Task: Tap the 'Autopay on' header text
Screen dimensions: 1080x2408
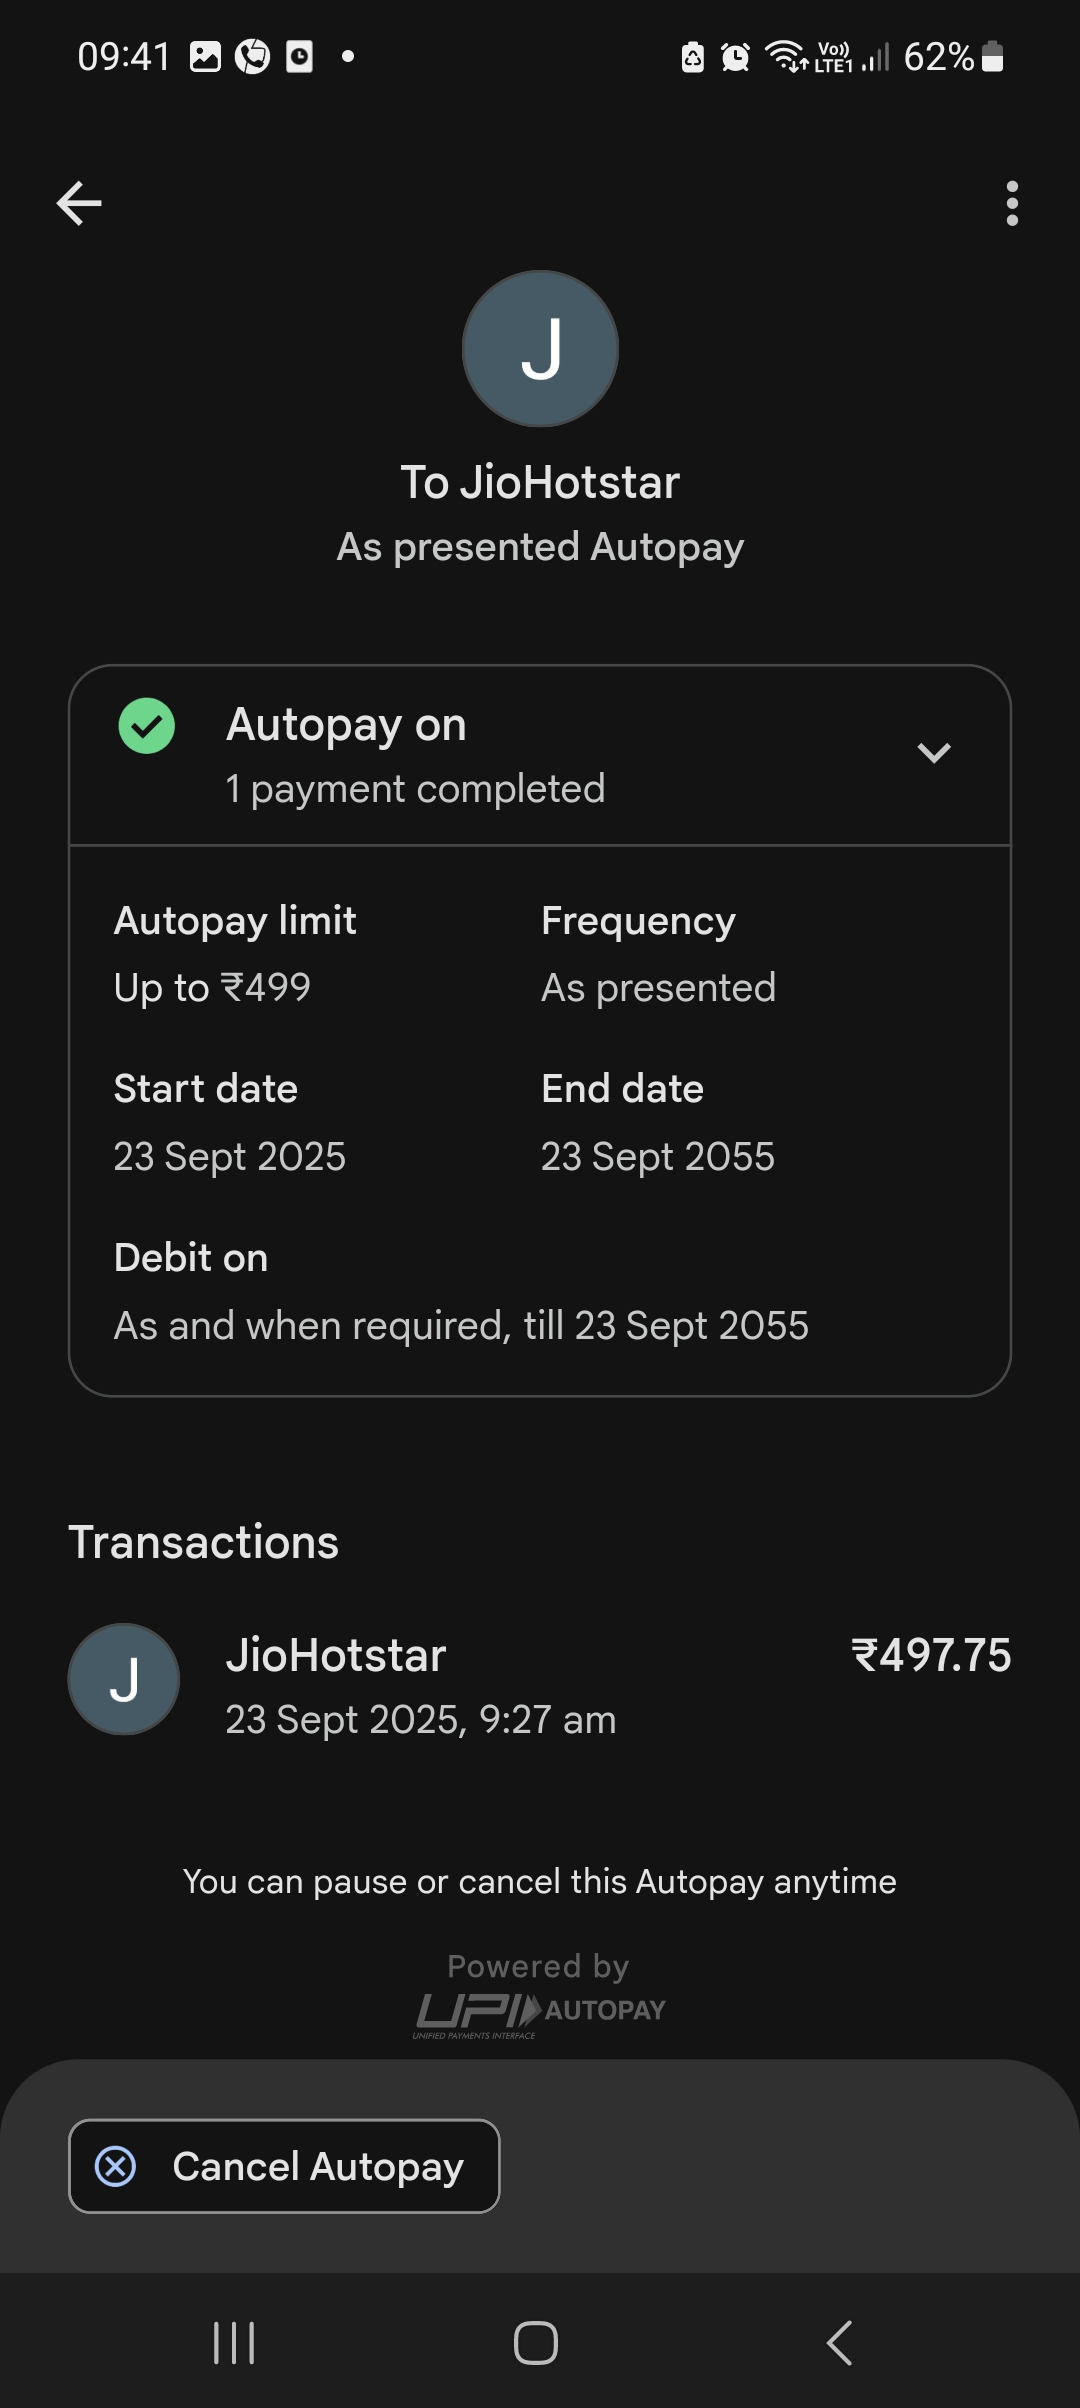Action: 346,725
